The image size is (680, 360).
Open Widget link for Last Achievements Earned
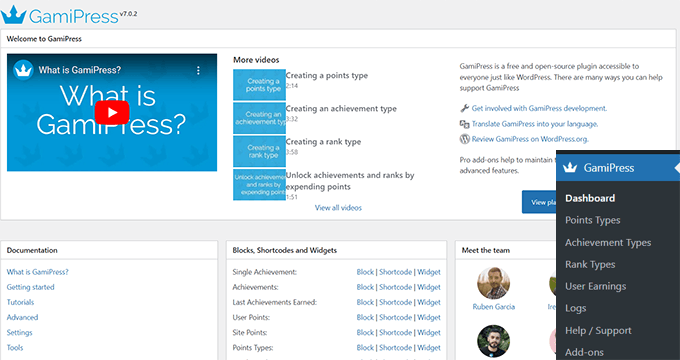tap(429, 302)
